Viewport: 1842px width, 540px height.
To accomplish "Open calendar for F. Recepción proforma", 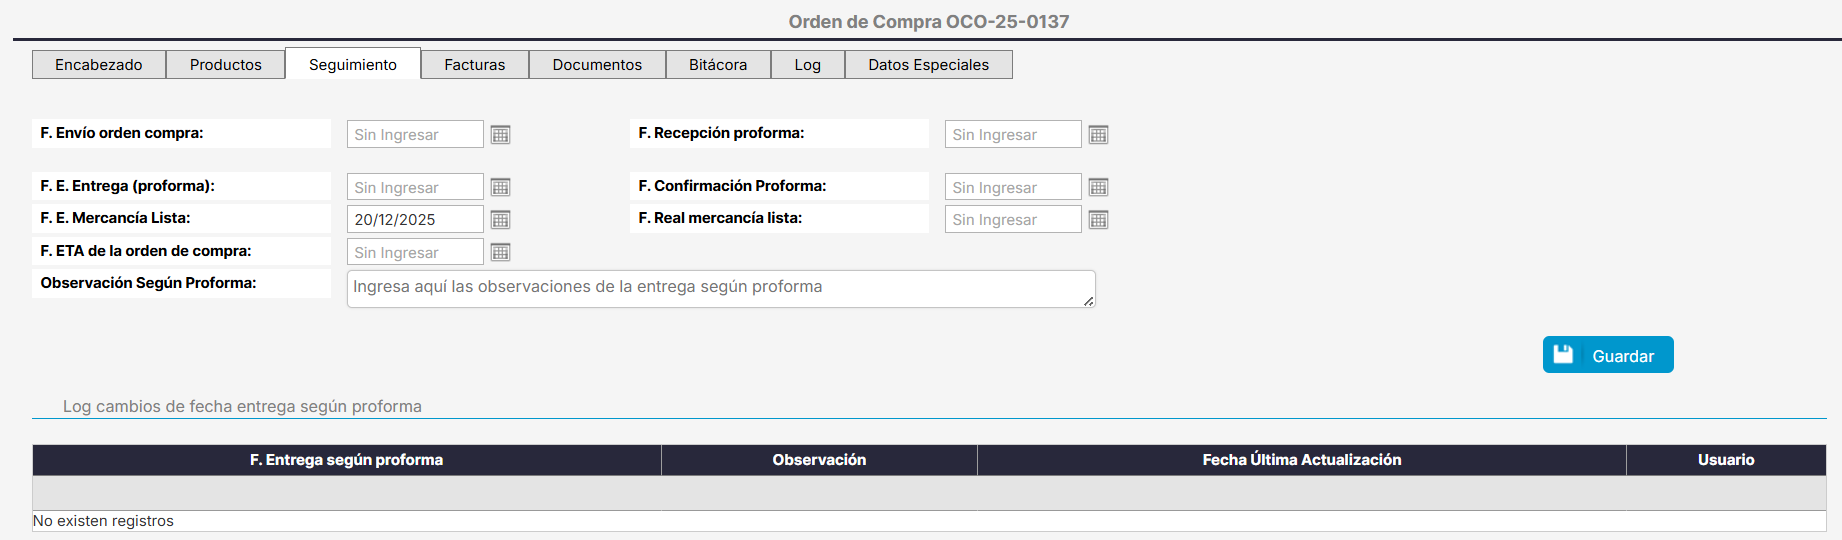I will (1098, 135).
